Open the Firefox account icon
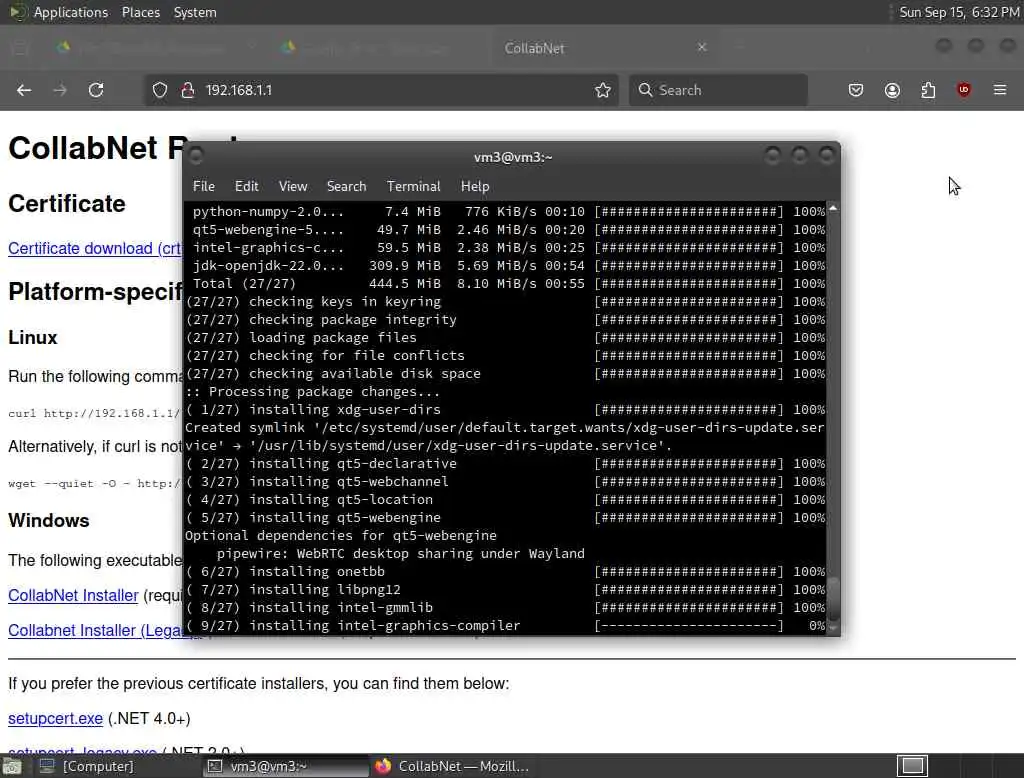This screenshot has width=1024, height=778. tap(892, 90)
